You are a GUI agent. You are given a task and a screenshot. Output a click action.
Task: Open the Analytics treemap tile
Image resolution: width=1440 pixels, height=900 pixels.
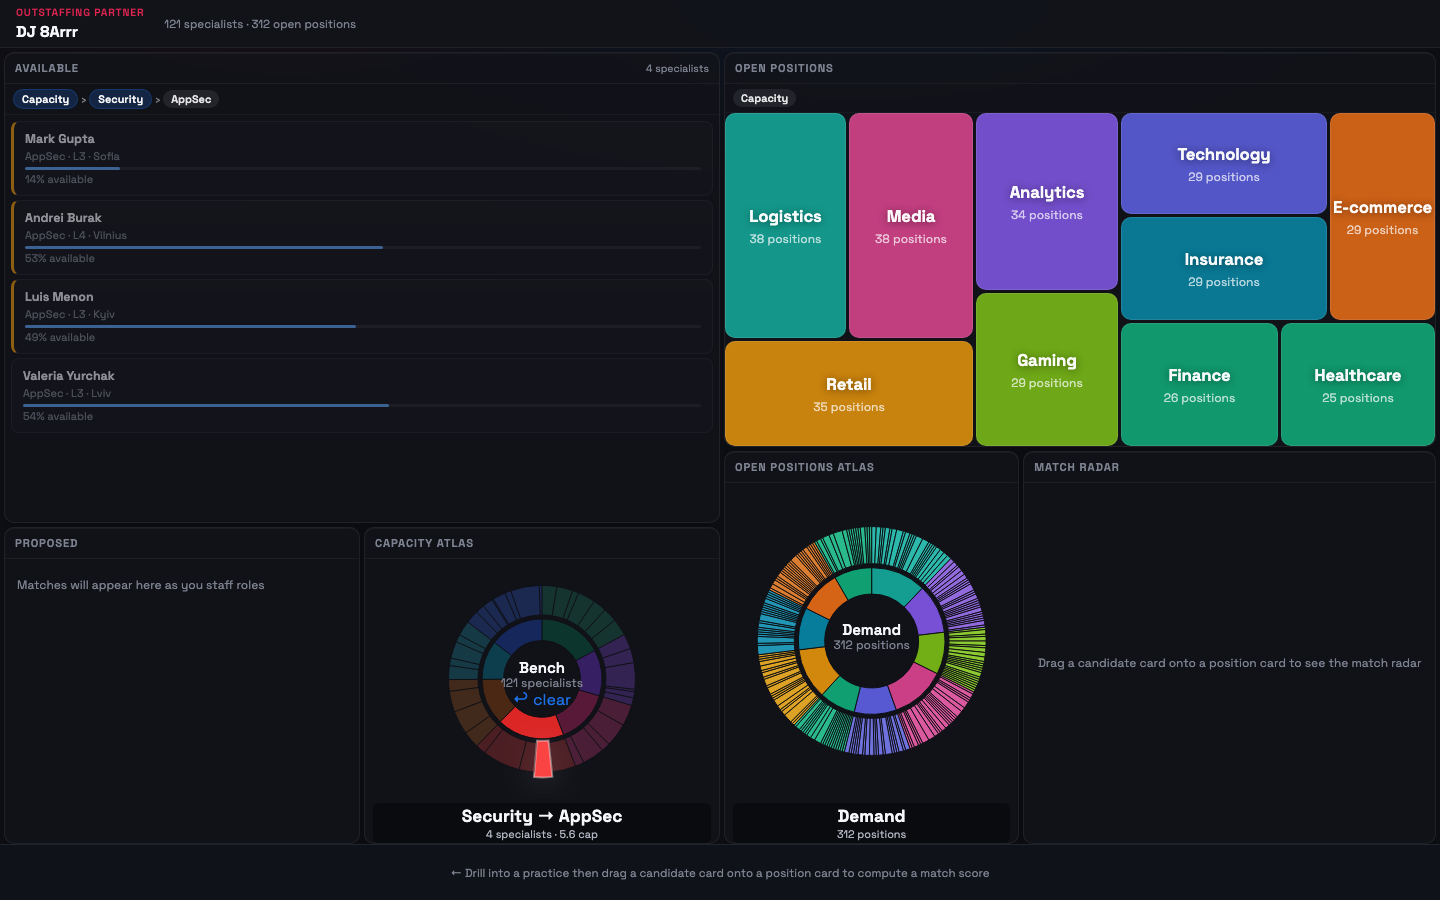(1047, 201)
